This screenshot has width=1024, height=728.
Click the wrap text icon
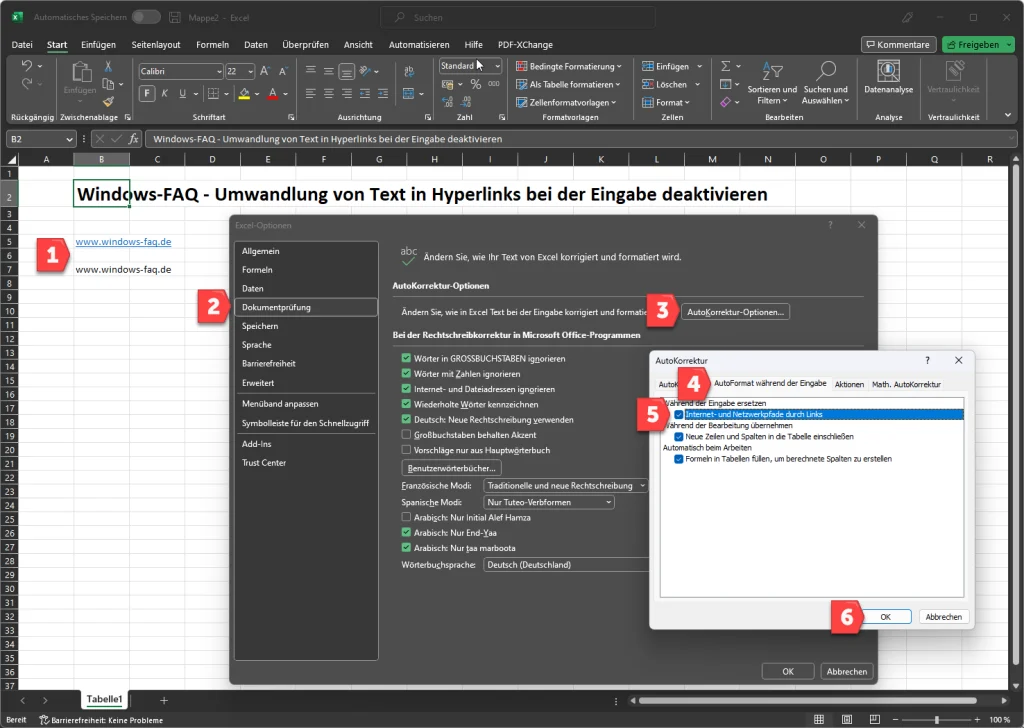point(409,71)
